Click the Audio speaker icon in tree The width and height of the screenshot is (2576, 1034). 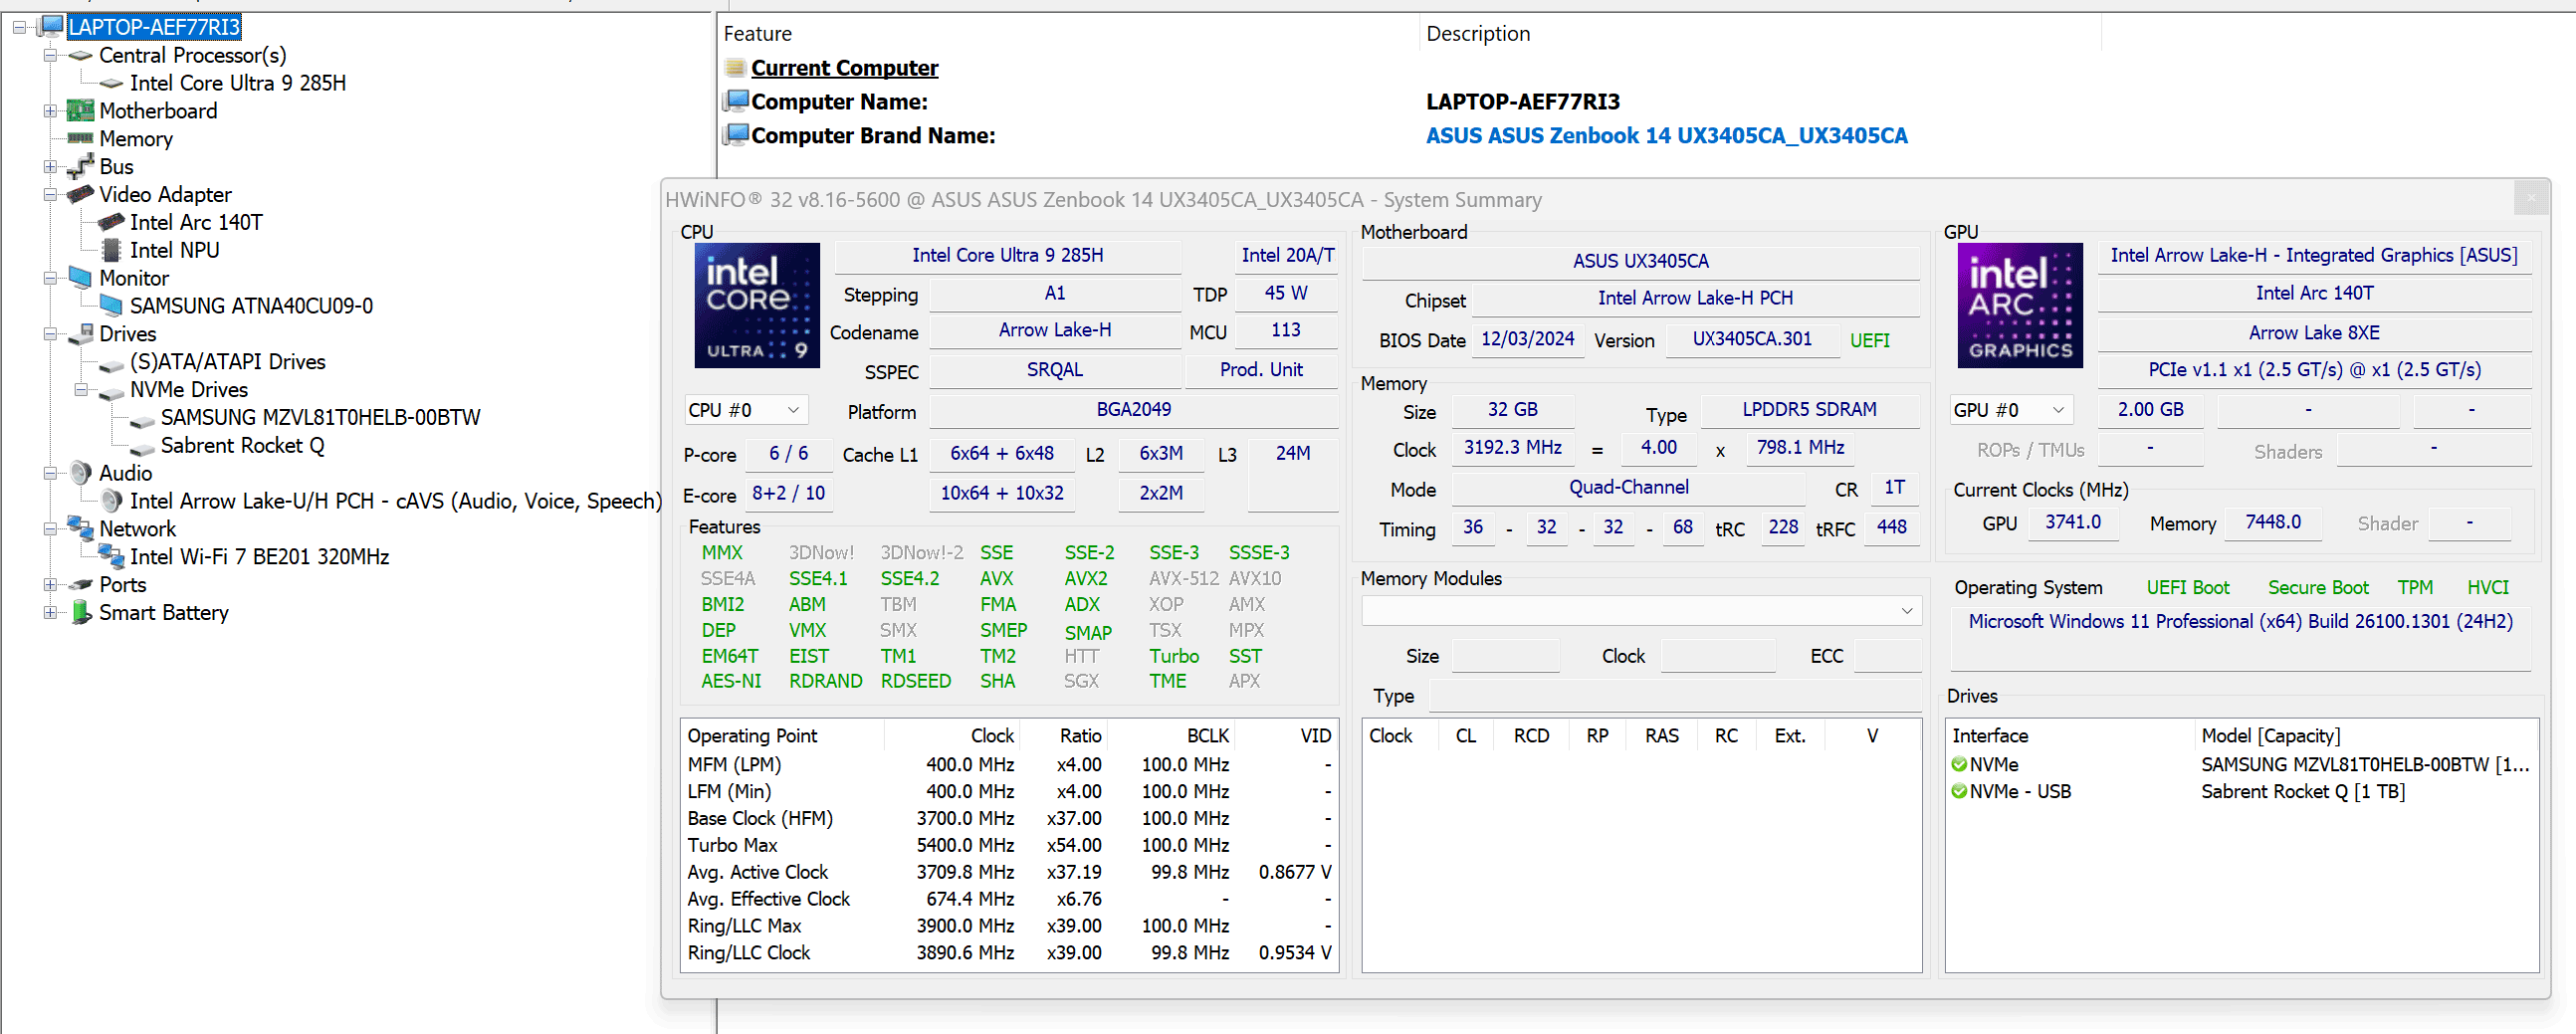pyautogui.click(x=80, y=472)
